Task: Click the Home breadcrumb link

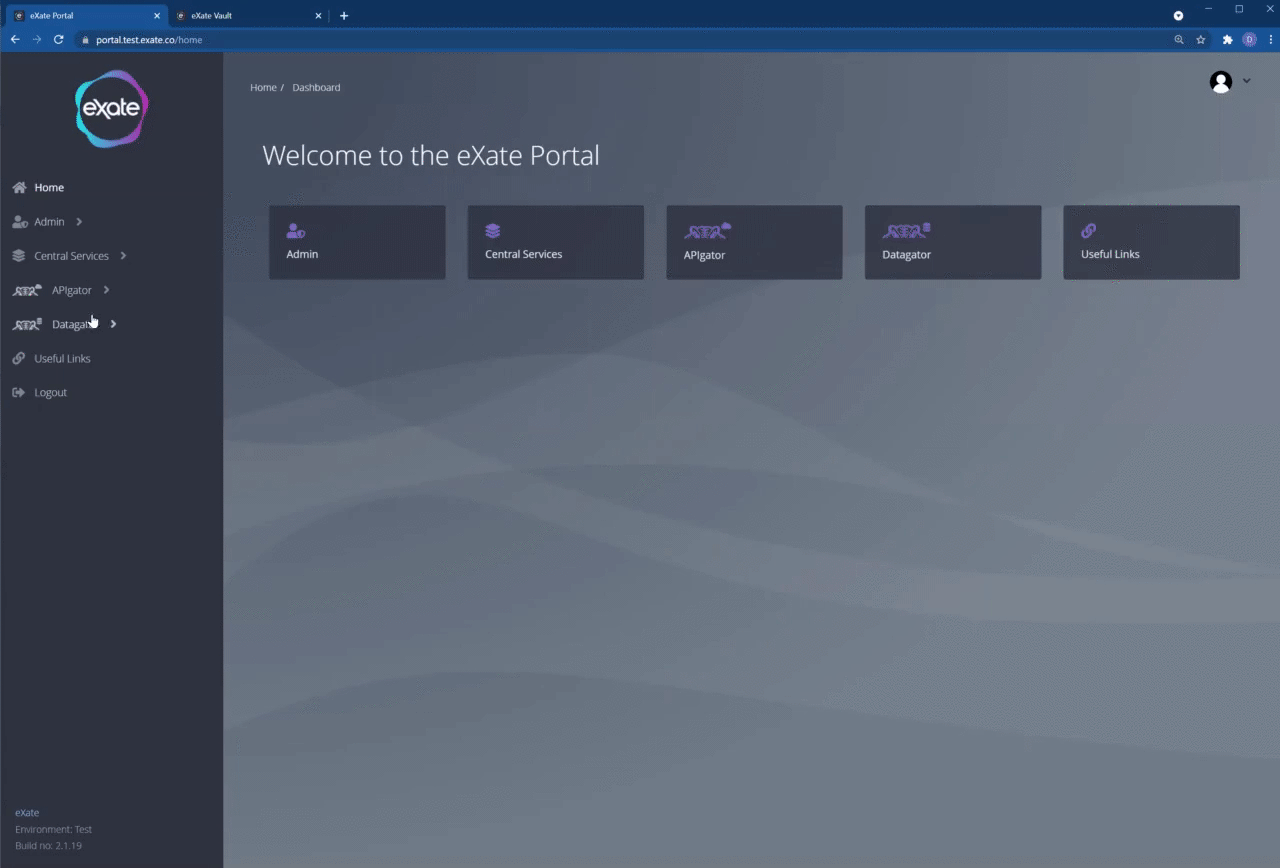Action: coord(263,88)
